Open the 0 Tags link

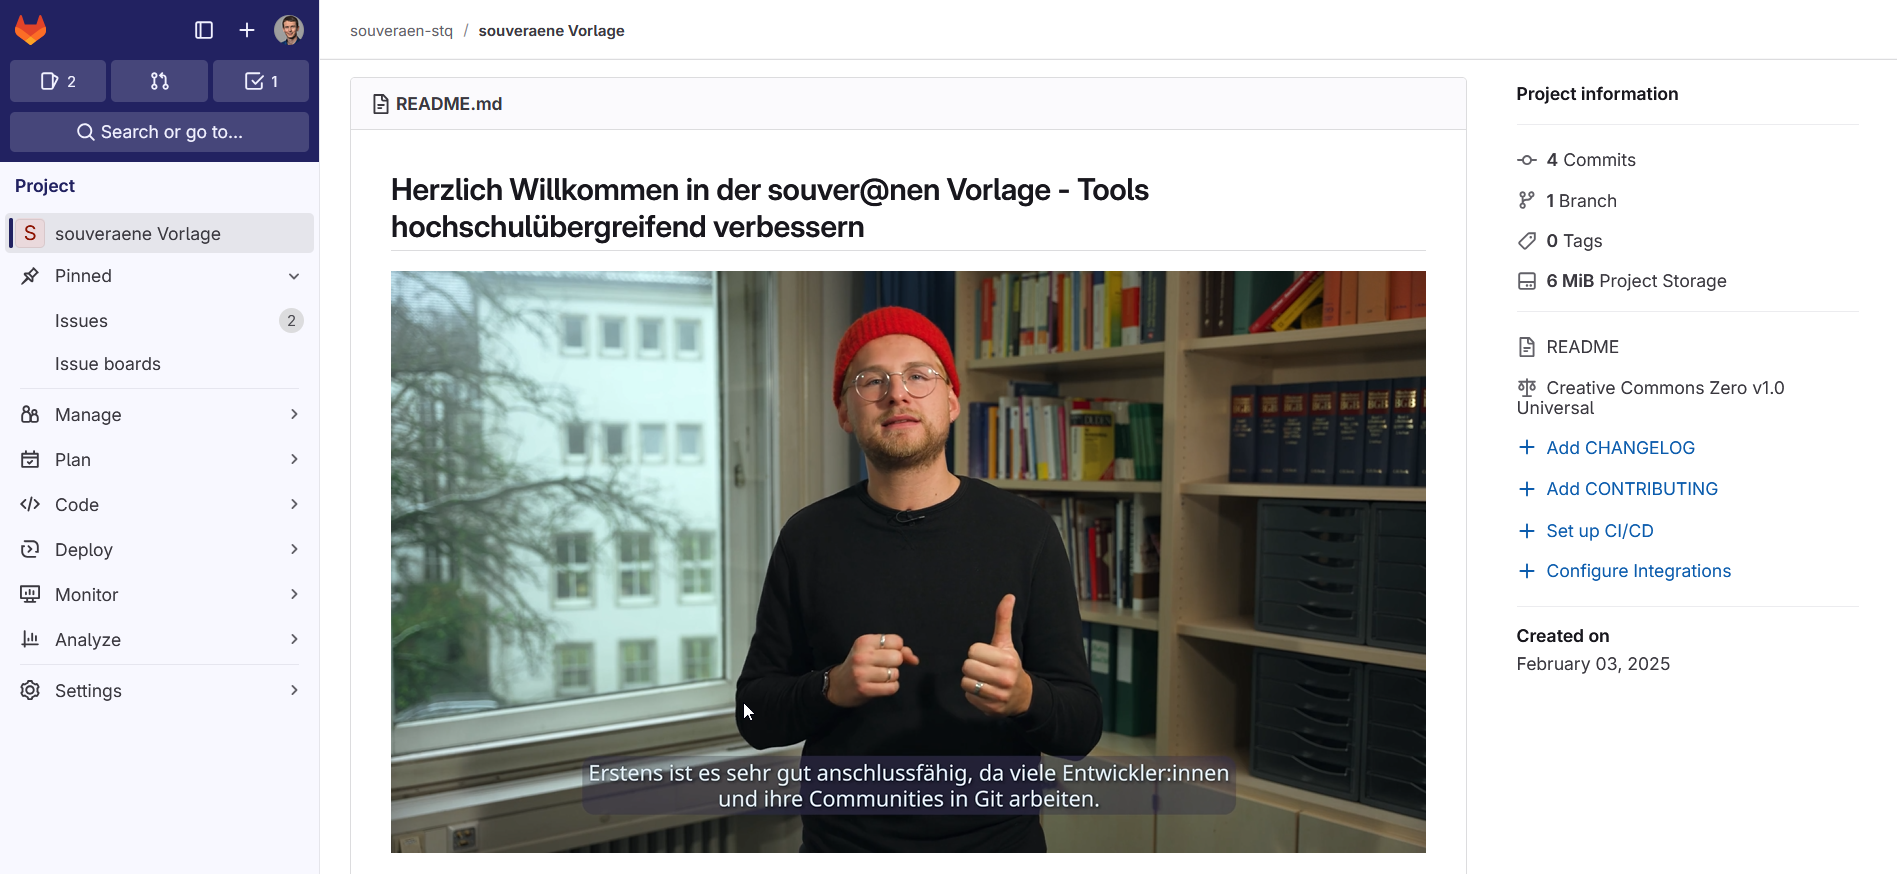(1573, 241)
